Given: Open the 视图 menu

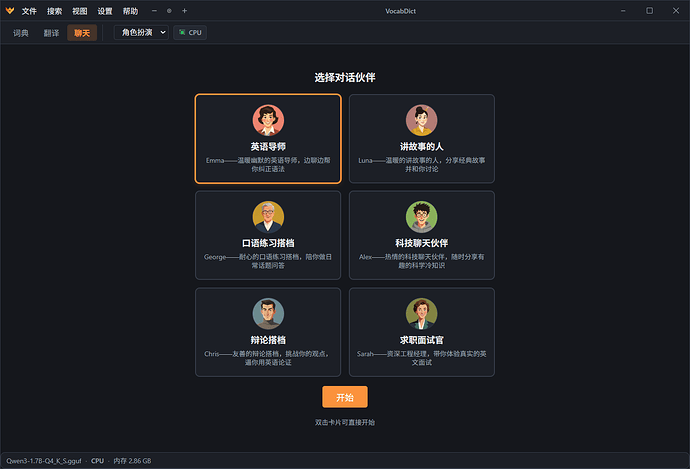Looking at the screenshot, I should point(80,11).
